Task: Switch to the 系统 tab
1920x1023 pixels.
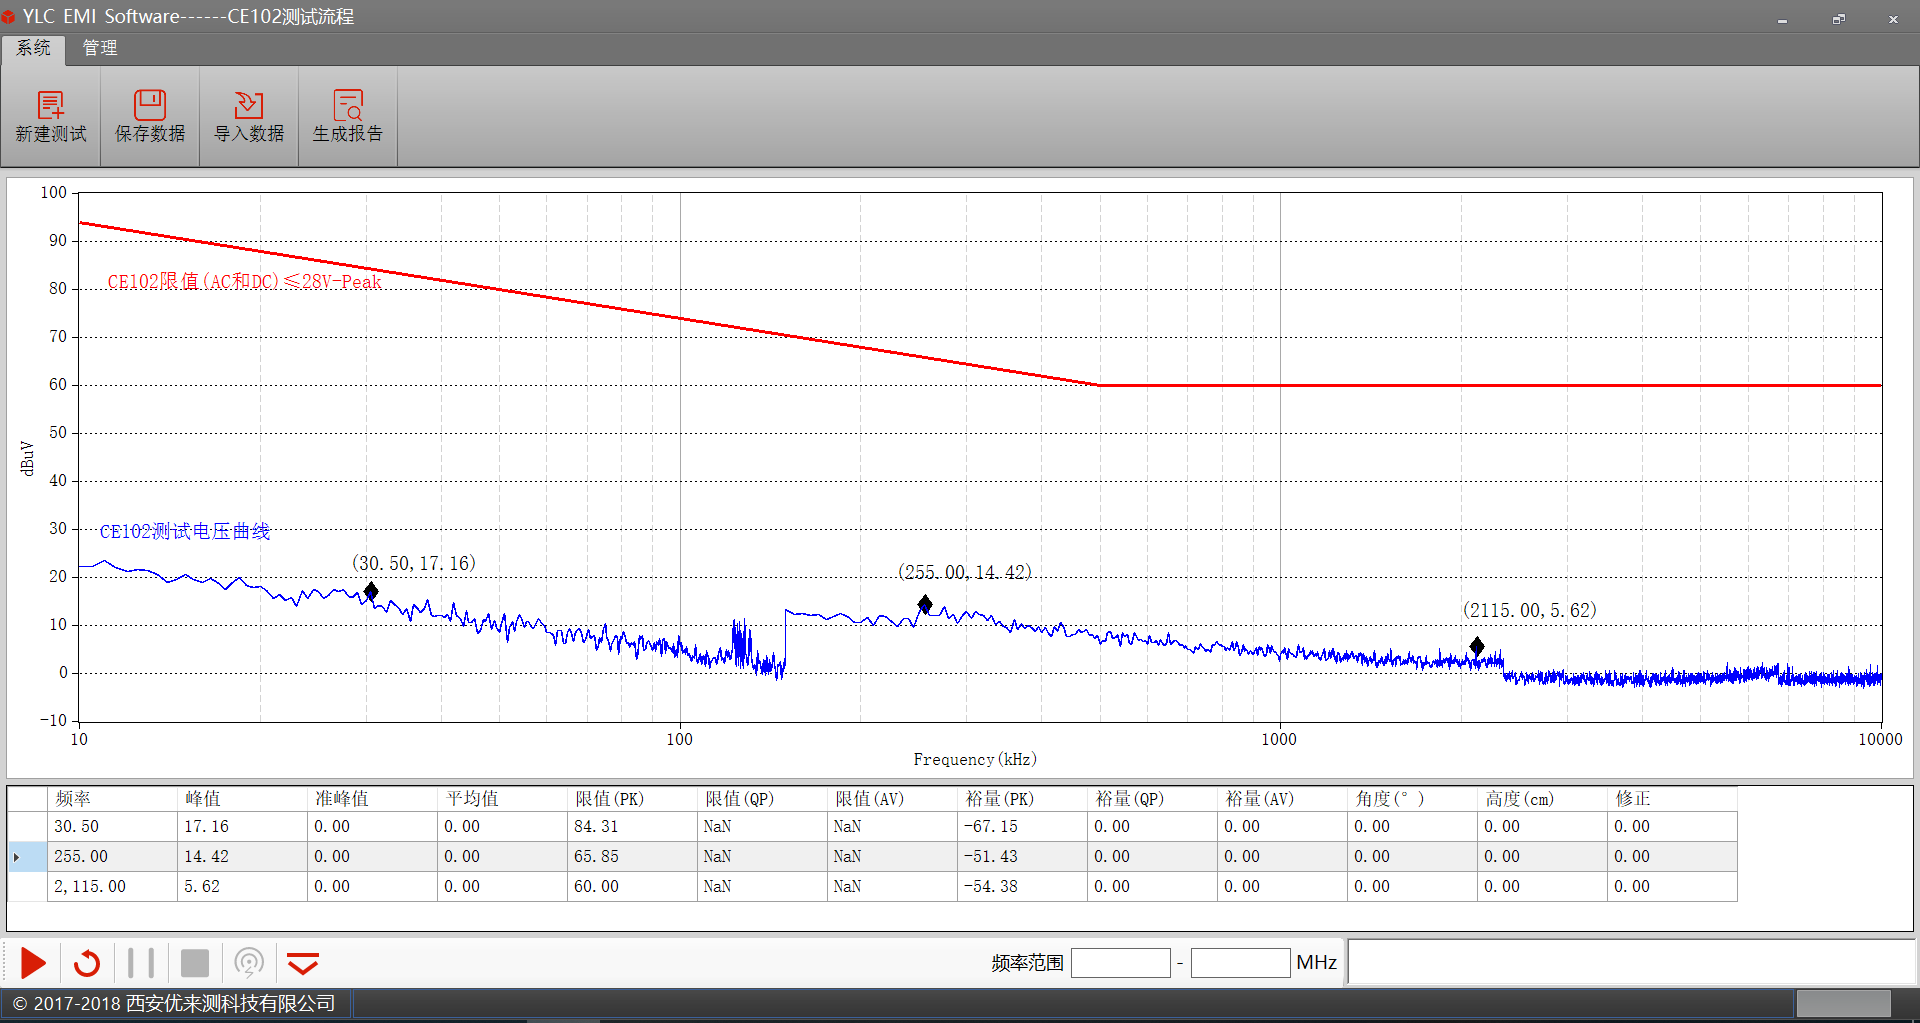Action: pyautogui.click(x=33, y=48)
